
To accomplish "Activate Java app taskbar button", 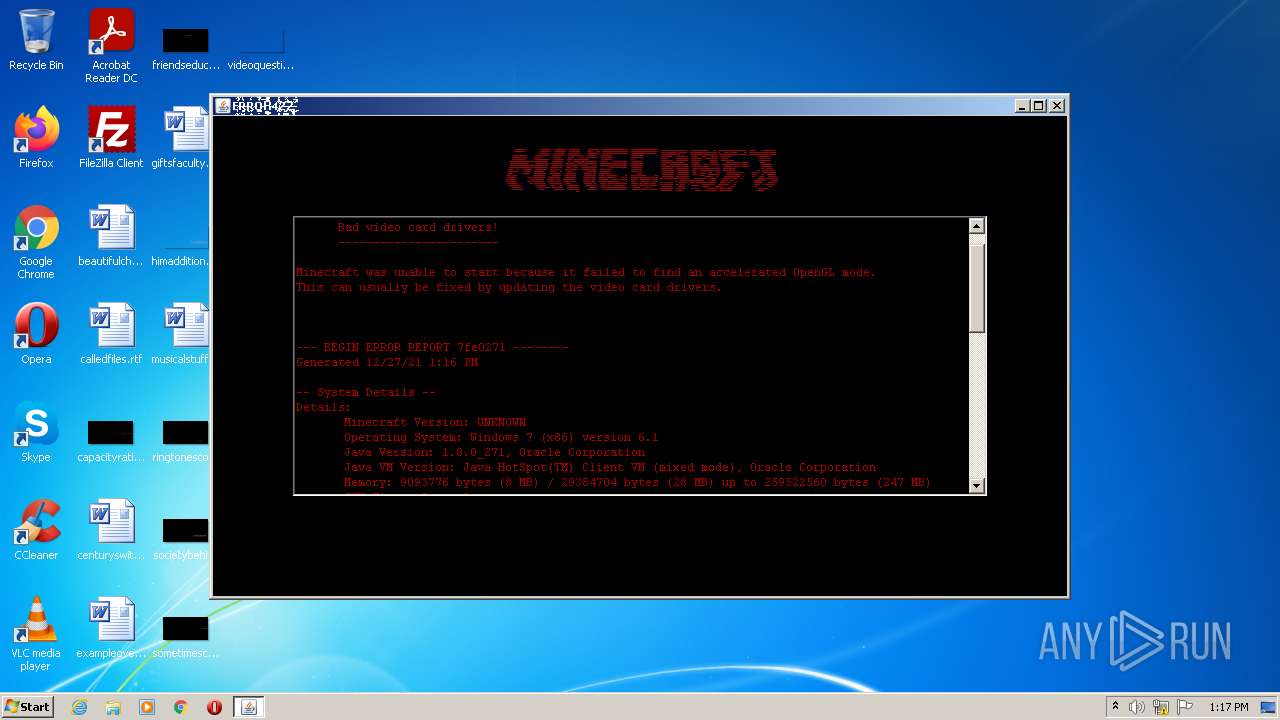I will tap(249, 707).
